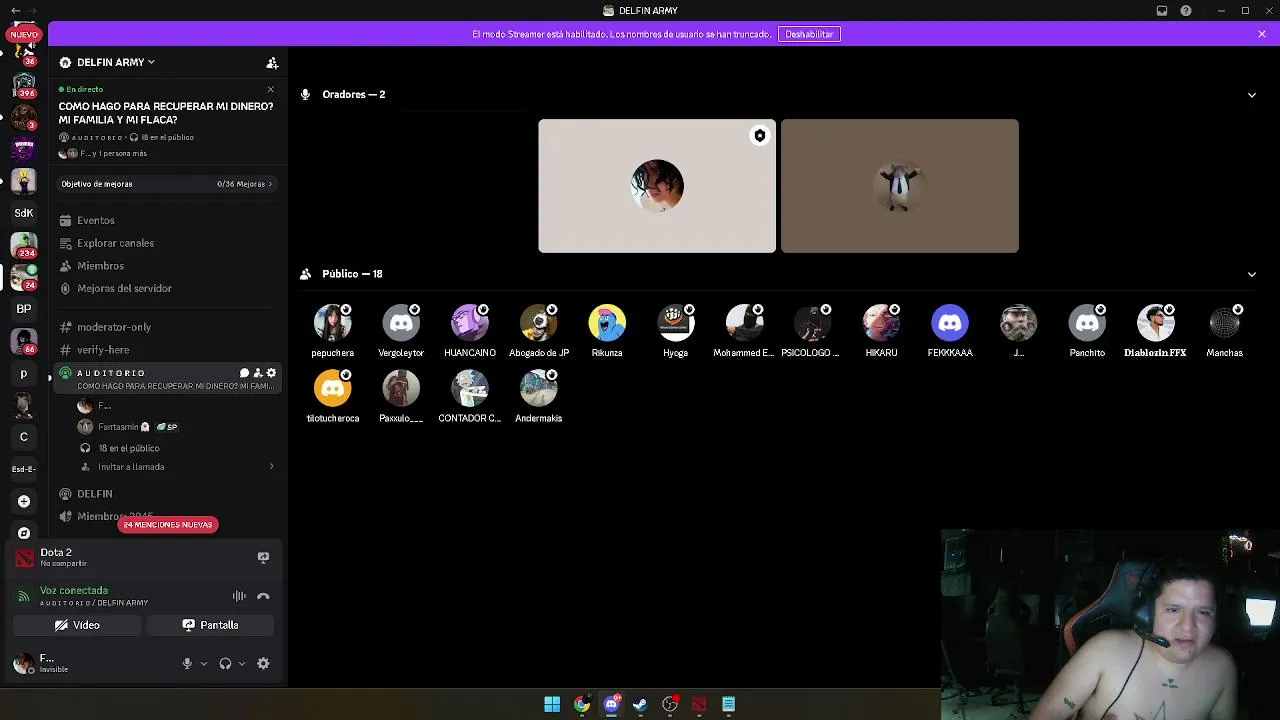1280x720 pixels.
Task: Open the Miembros list entry
Action: [100, 266]
